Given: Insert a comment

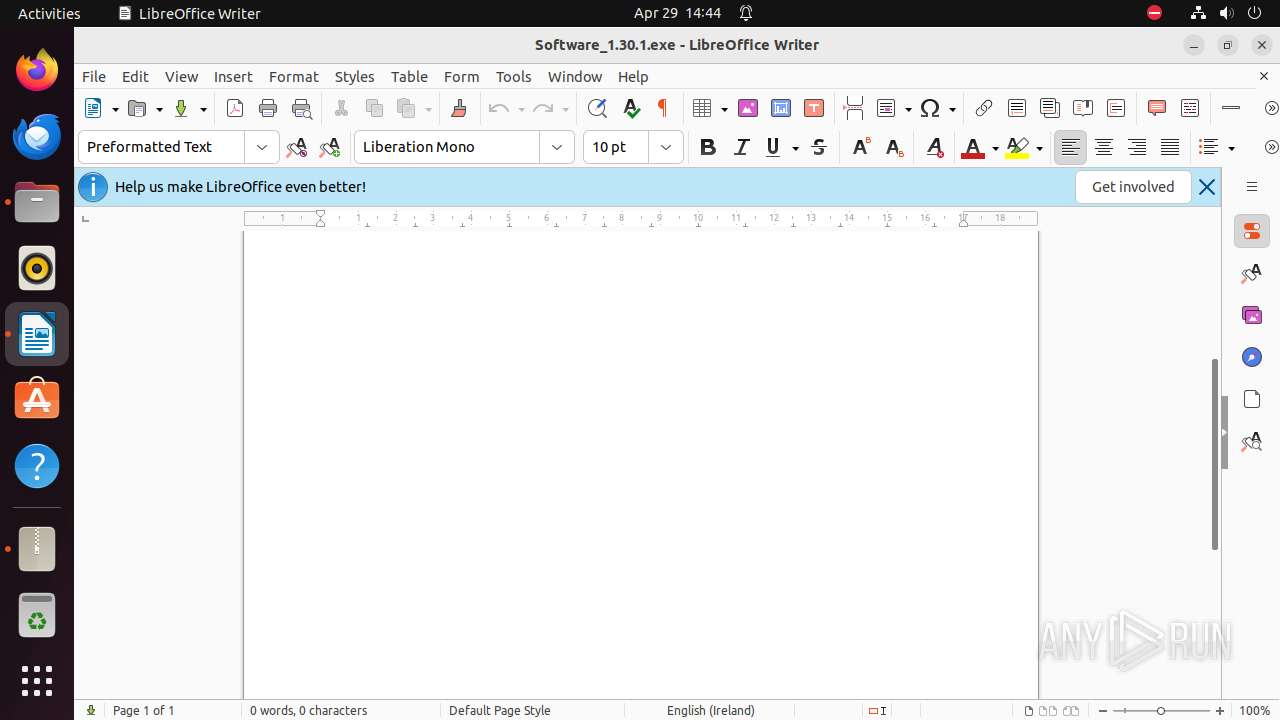Looking at the screenshot, I should pos(1157,109).
